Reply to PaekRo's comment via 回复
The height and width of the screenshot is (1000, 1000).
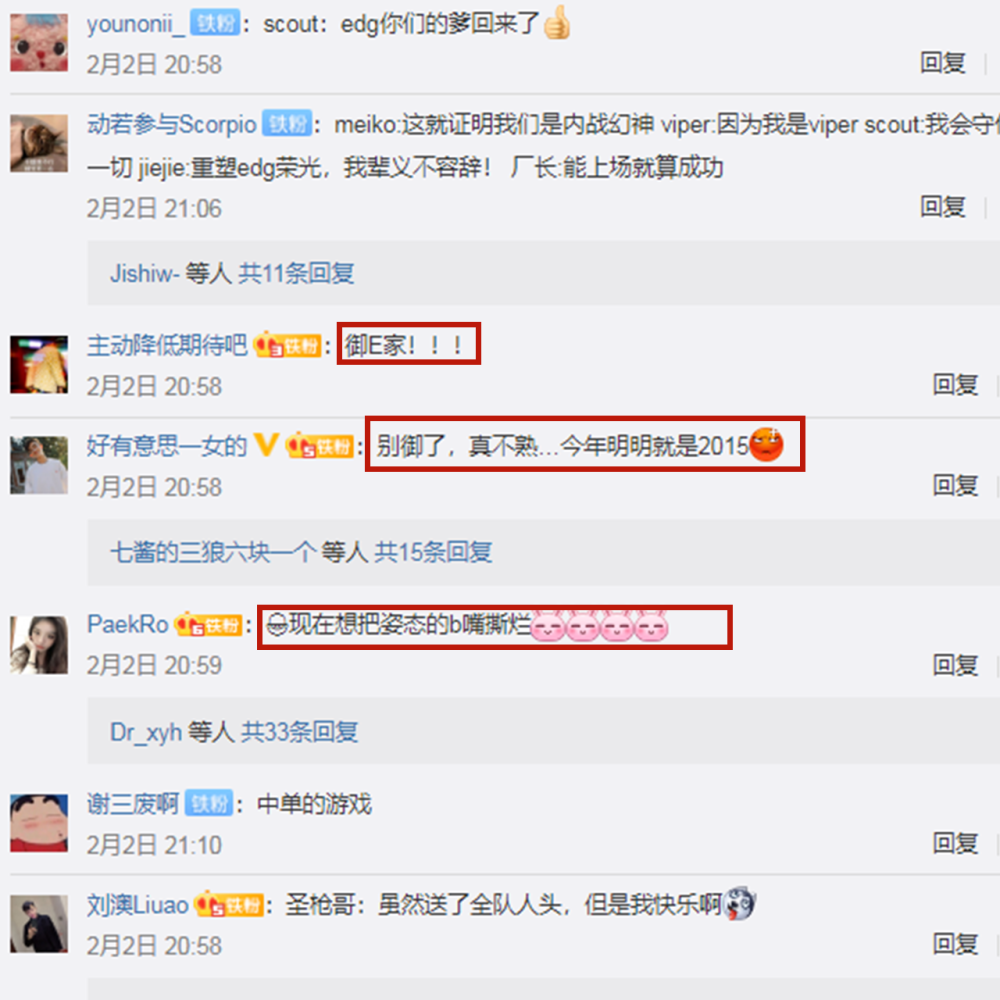955,665
